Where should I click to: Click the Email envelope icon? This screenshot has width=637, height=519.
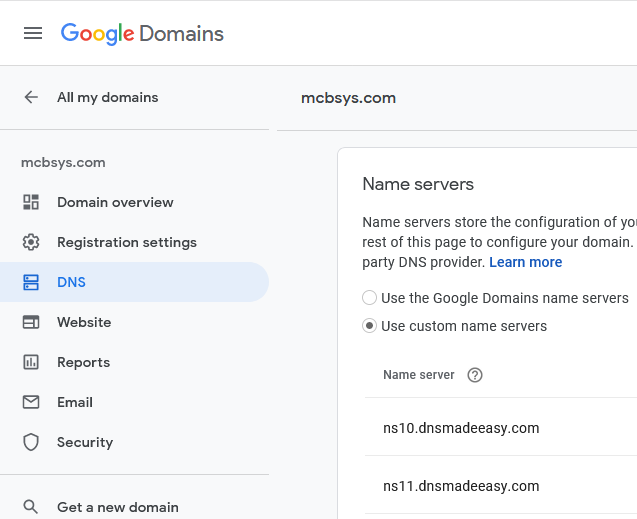pos(31,402)
